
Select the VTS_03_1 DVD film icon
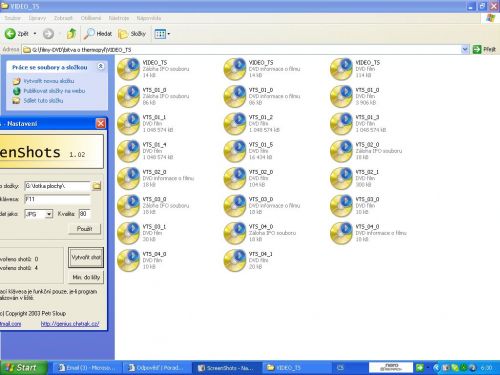(x=129, y=233)
